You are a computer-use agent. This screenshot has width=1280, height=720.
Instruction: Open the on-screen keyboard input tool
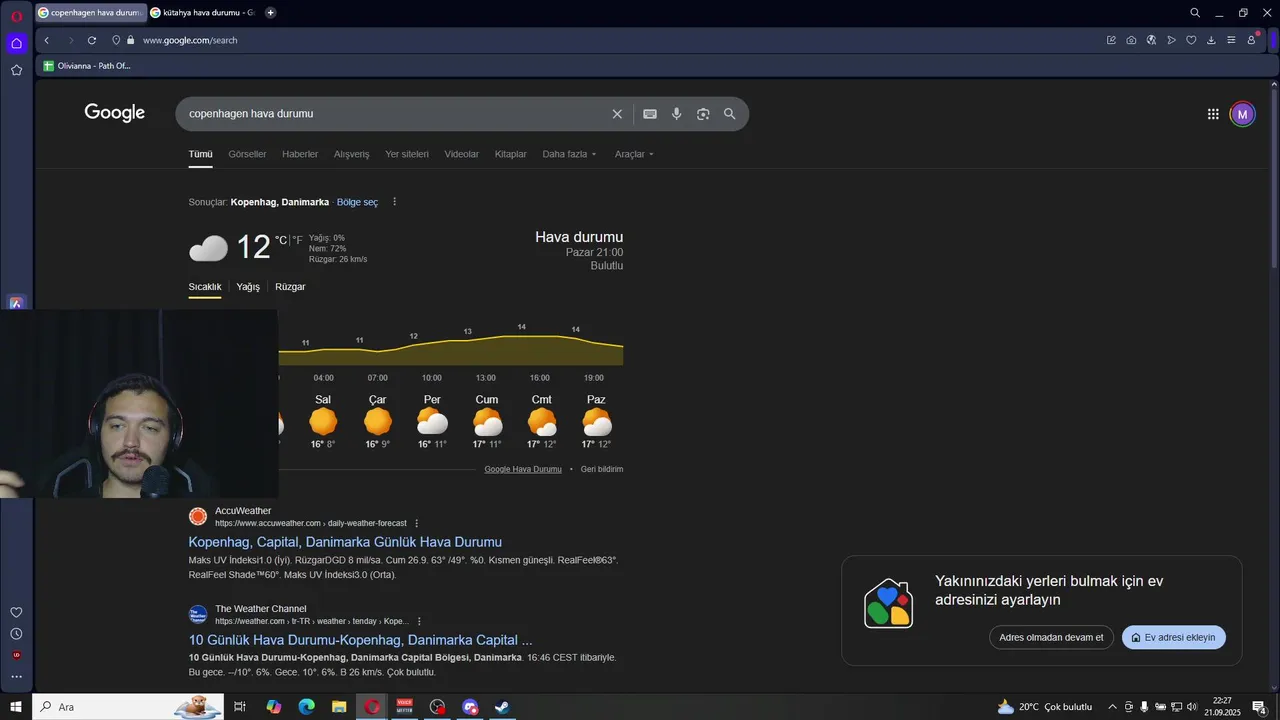tap(650, 114)
